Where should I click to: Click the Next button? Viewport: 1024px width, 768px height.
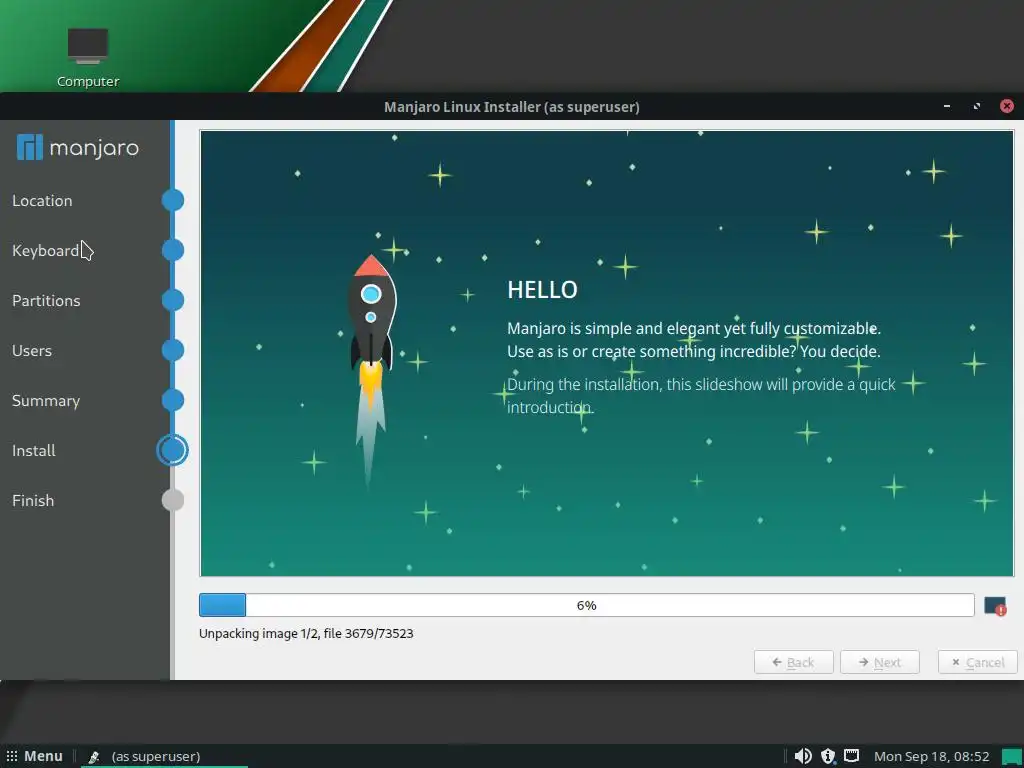(880, 662)
